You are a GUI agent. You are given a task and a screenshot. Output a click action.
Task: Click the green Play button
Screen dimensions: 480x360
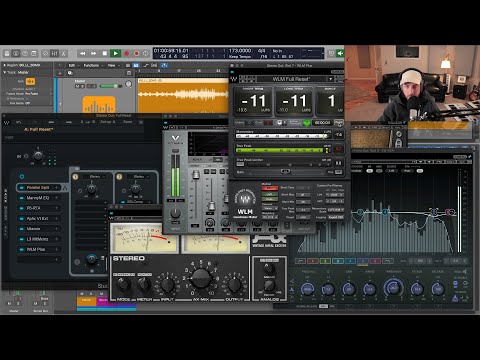click(x=116, y=53)
